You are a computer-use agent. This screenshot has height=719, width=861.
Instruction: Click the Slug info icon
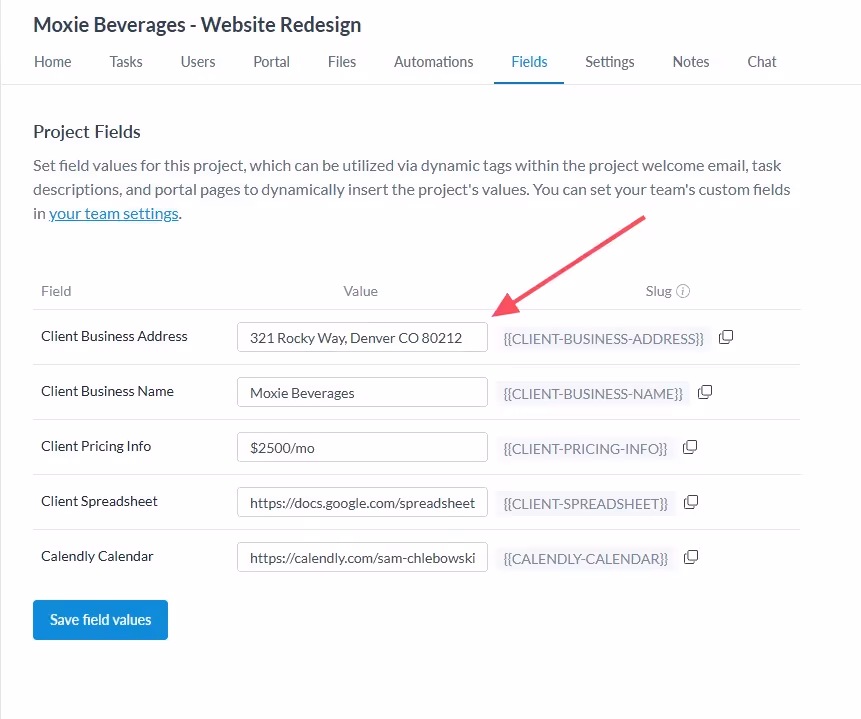[x=683, y=291]
